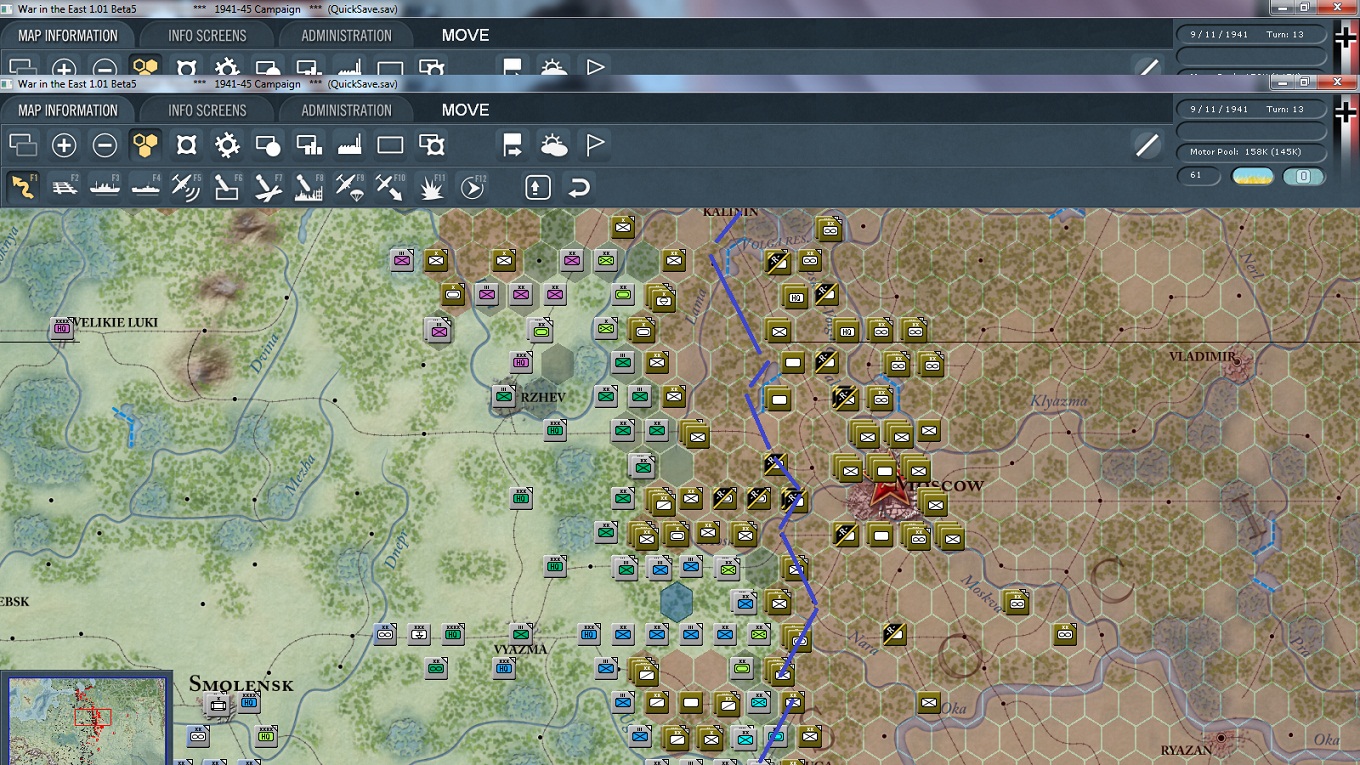This screenshot has width=1360, height=765.
Task: Select the F5 air recon icon
Action: click(x=186, y=186)
